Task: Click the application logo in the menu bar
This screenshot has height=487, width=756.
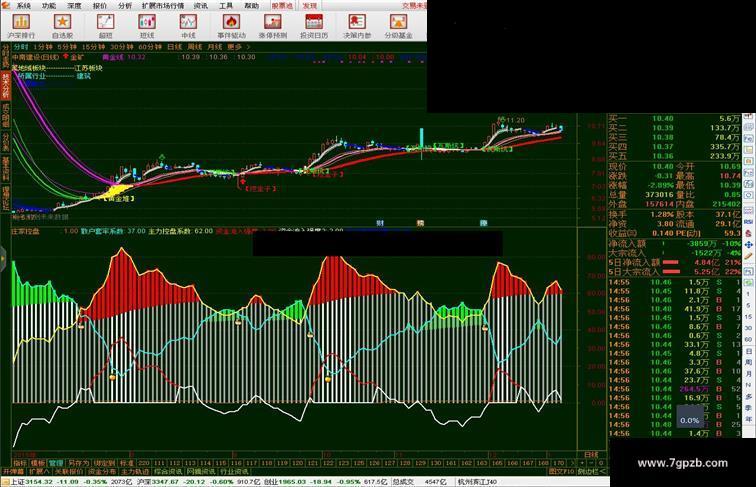Action: pyautogui.click(x=5, y=5)
